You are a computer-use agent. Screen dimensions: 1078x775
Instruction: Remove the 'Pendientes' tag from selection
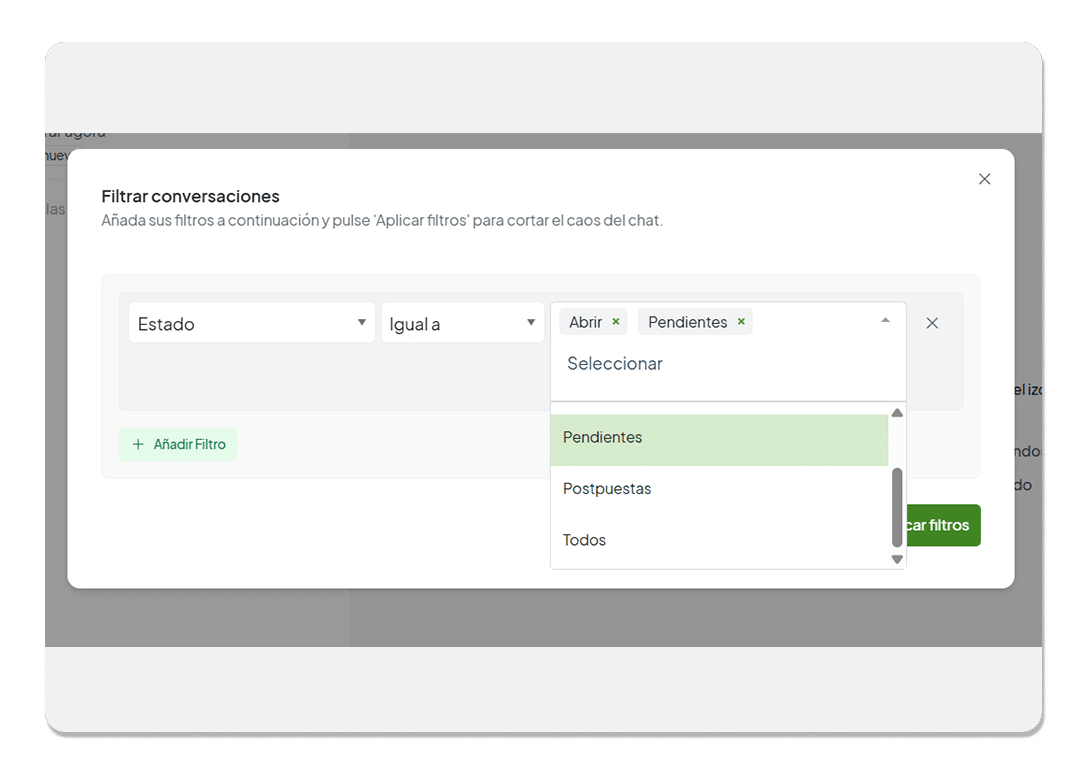(741, 322)
